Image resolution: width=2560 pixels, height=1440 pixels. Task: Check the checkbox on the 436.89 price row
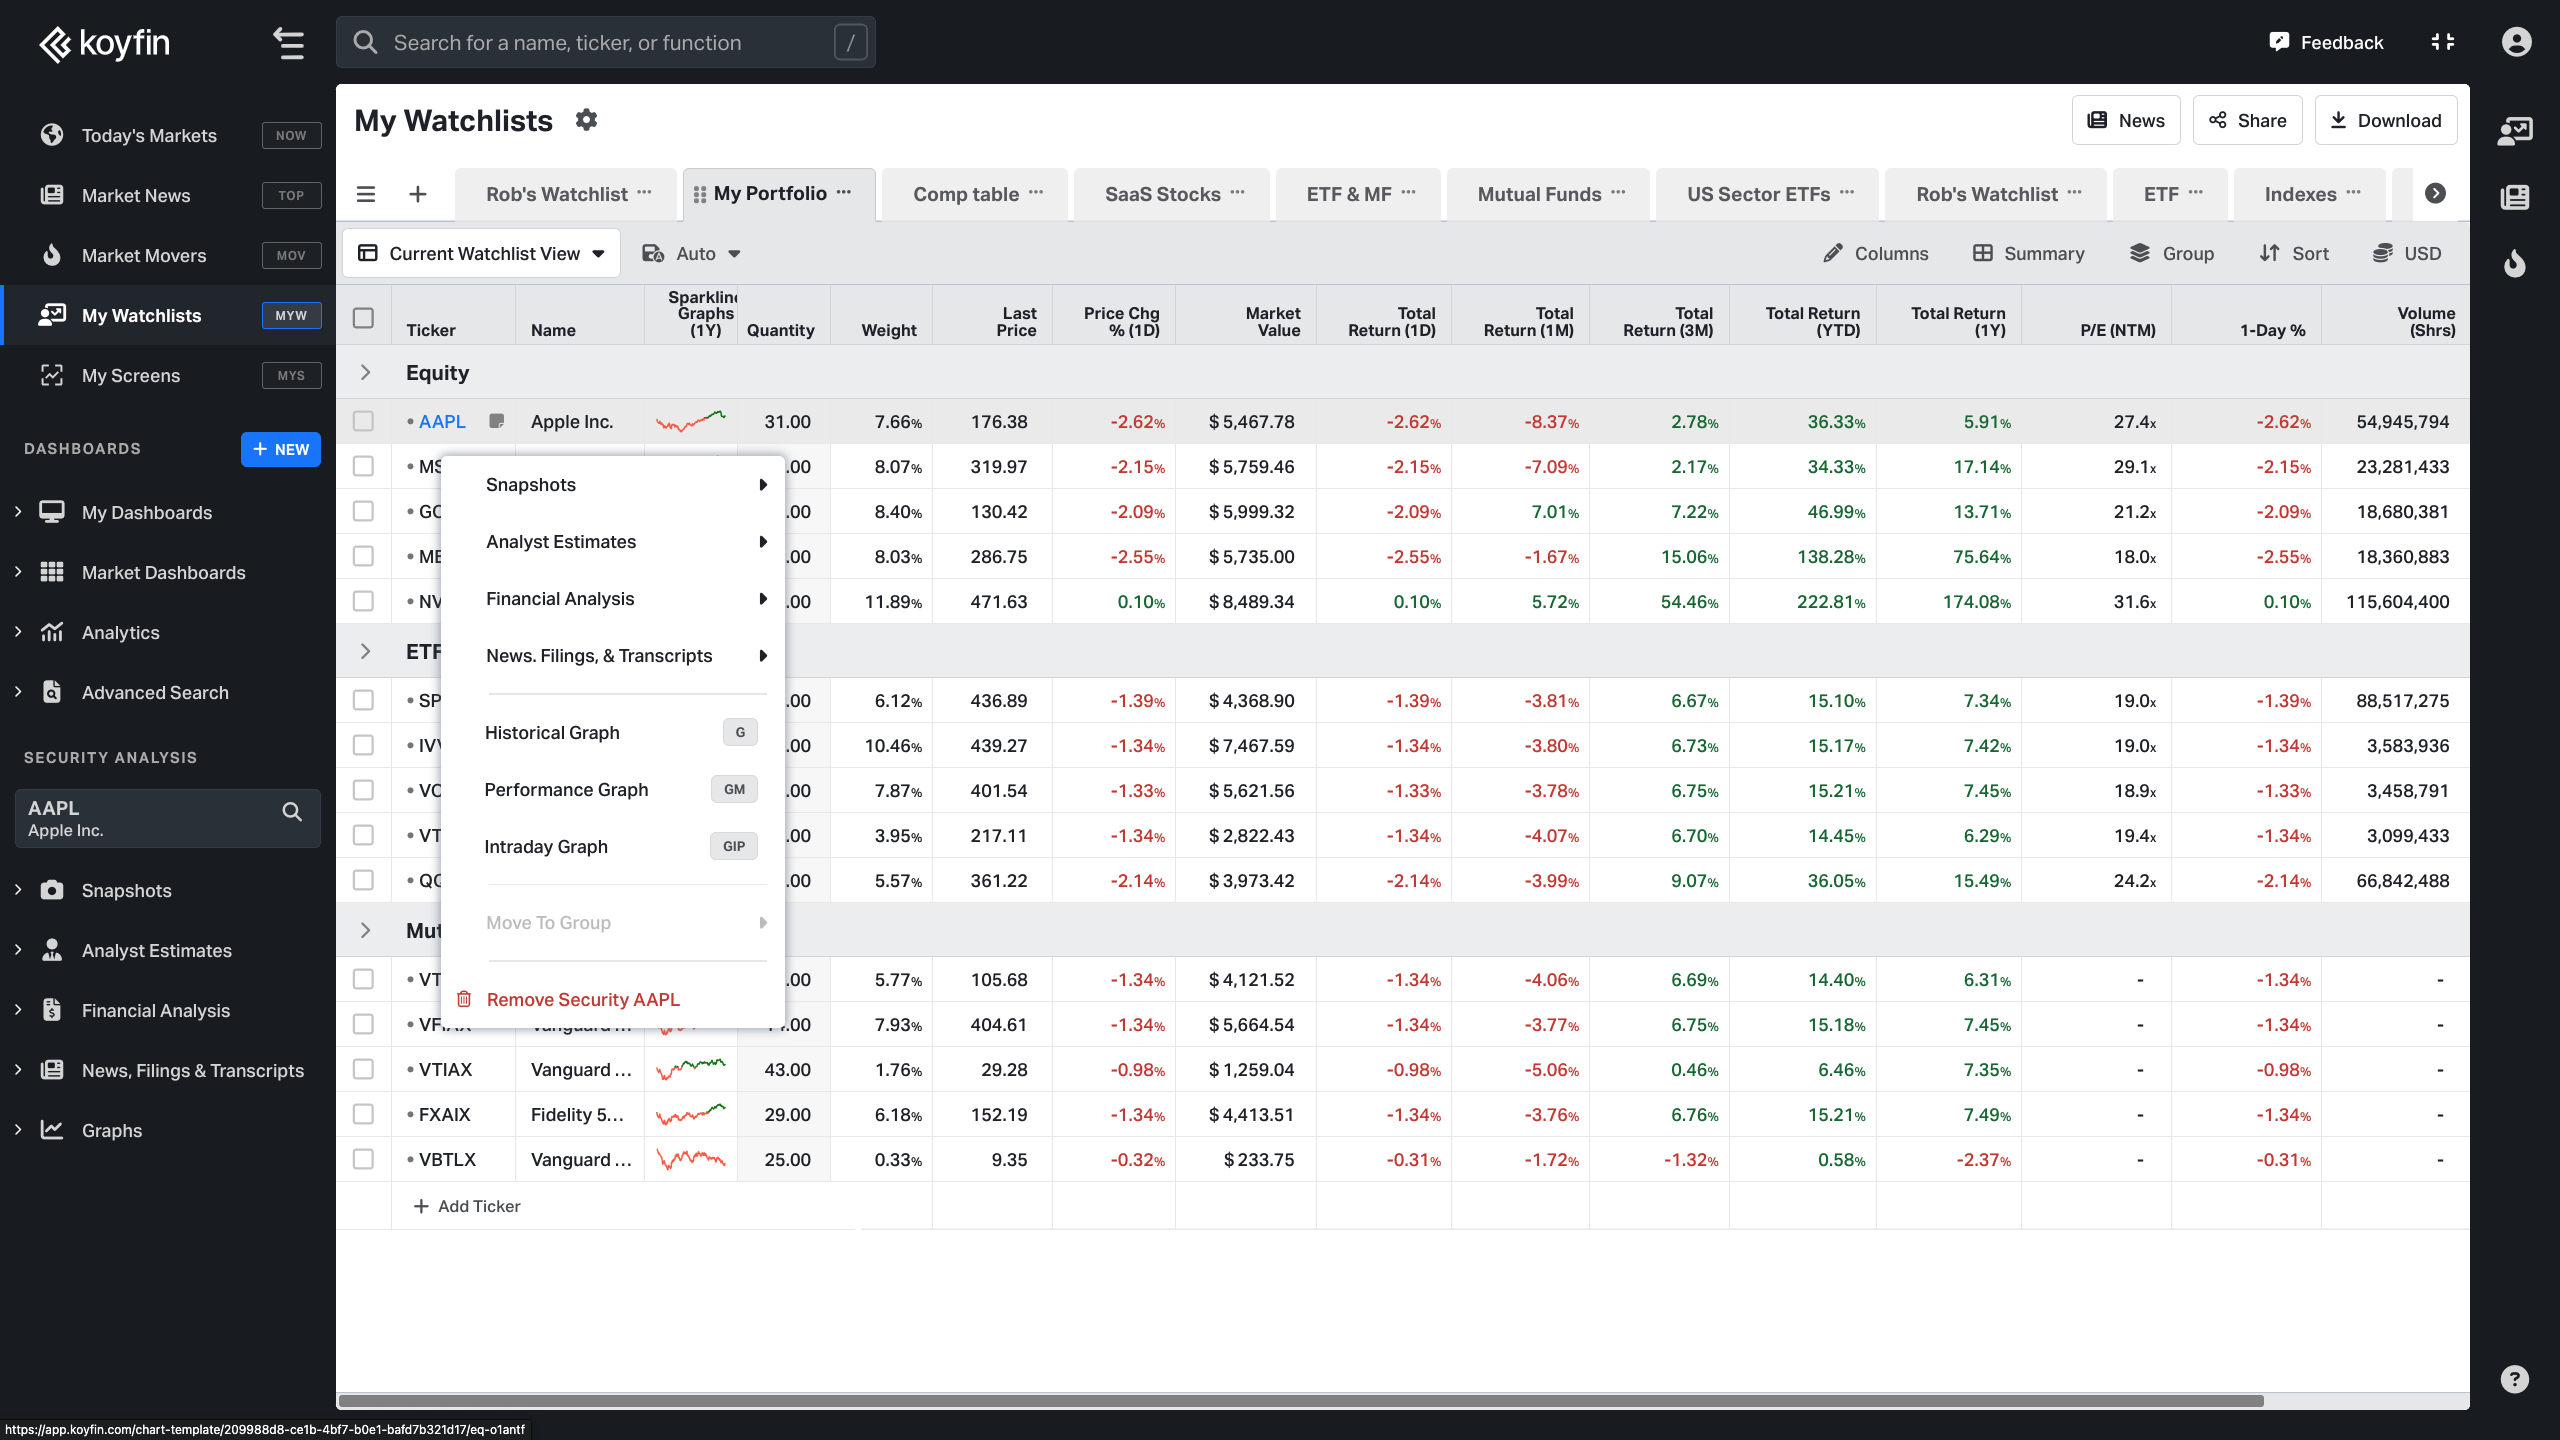pyautogui.click(x=363, y=700)
